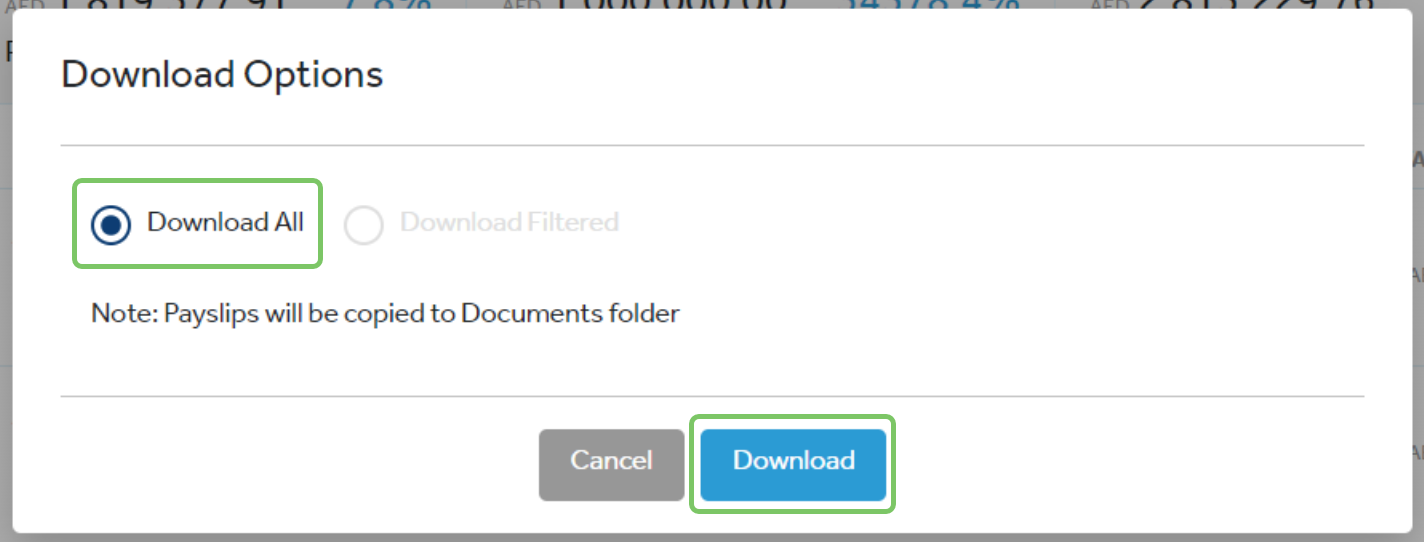Click the dimmed backdrop left of dialog
The image size is (1424, 542).
[5, 300]
